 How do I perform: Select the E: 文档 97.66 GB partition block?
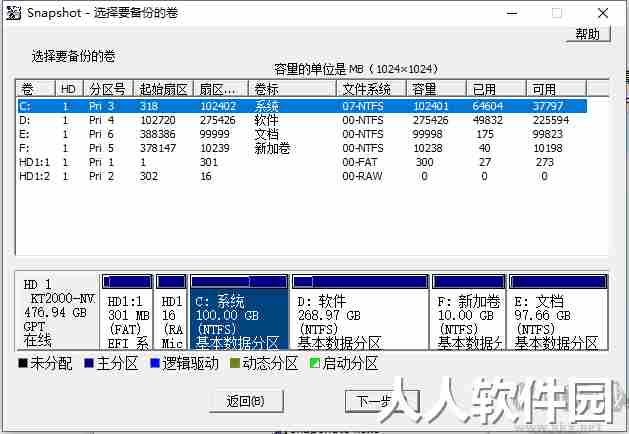[558, 312]
